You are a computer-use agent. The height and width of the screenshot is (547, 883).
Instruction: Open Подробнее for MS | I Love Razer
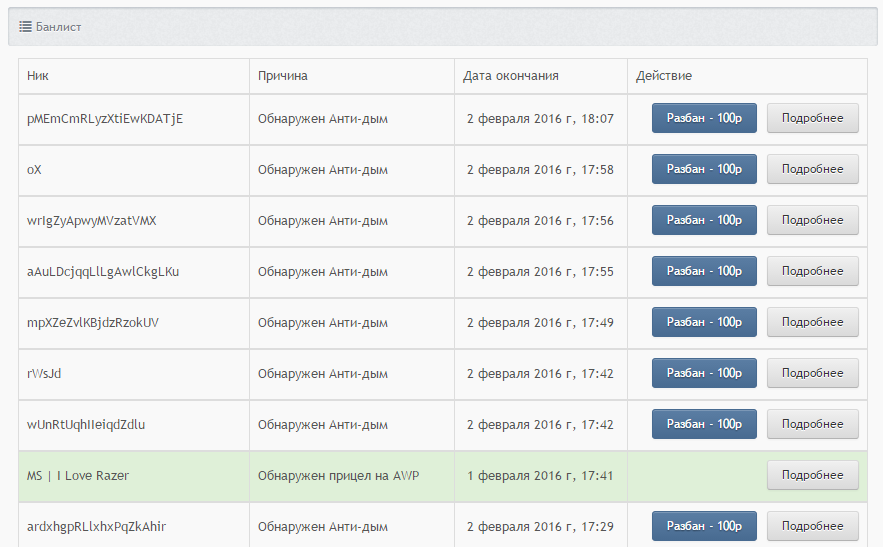[813, 475]
